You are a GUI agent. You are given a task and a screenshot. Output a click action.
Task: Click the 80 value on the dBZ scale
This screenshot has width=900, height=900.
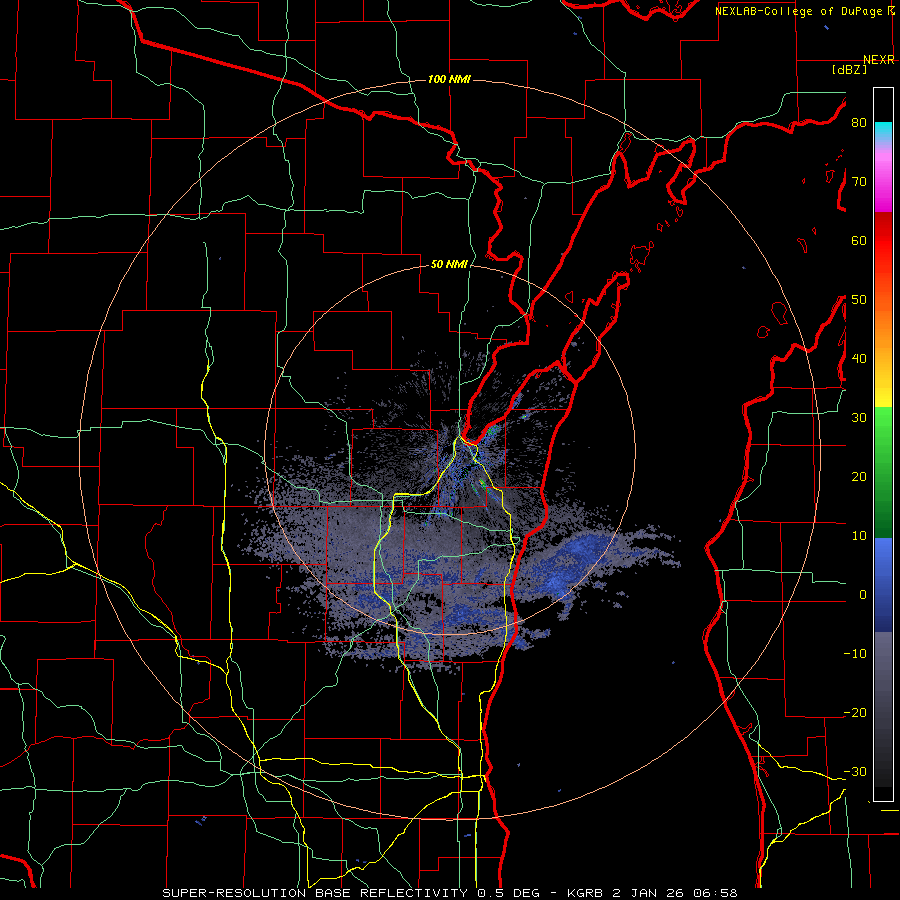tap(859, 123)
